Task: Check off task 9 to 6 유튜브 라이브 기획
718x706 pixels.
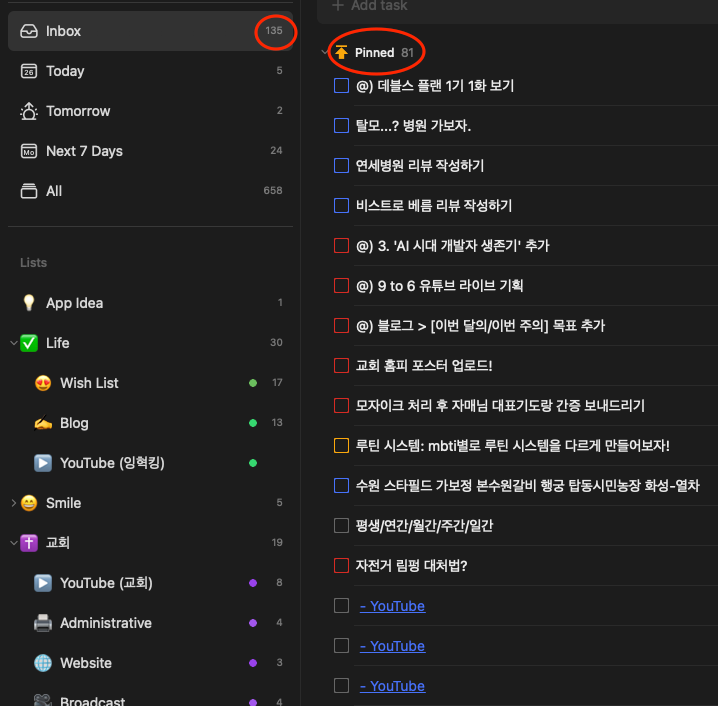Action: (341, 286)
